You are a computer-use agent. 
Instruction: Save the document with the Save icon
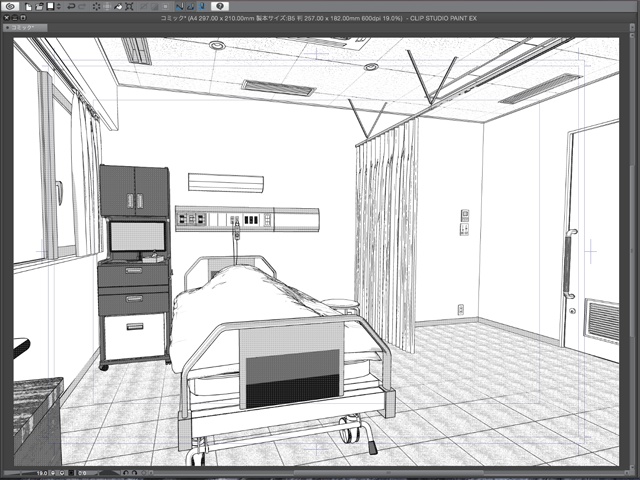pos(51,6)
